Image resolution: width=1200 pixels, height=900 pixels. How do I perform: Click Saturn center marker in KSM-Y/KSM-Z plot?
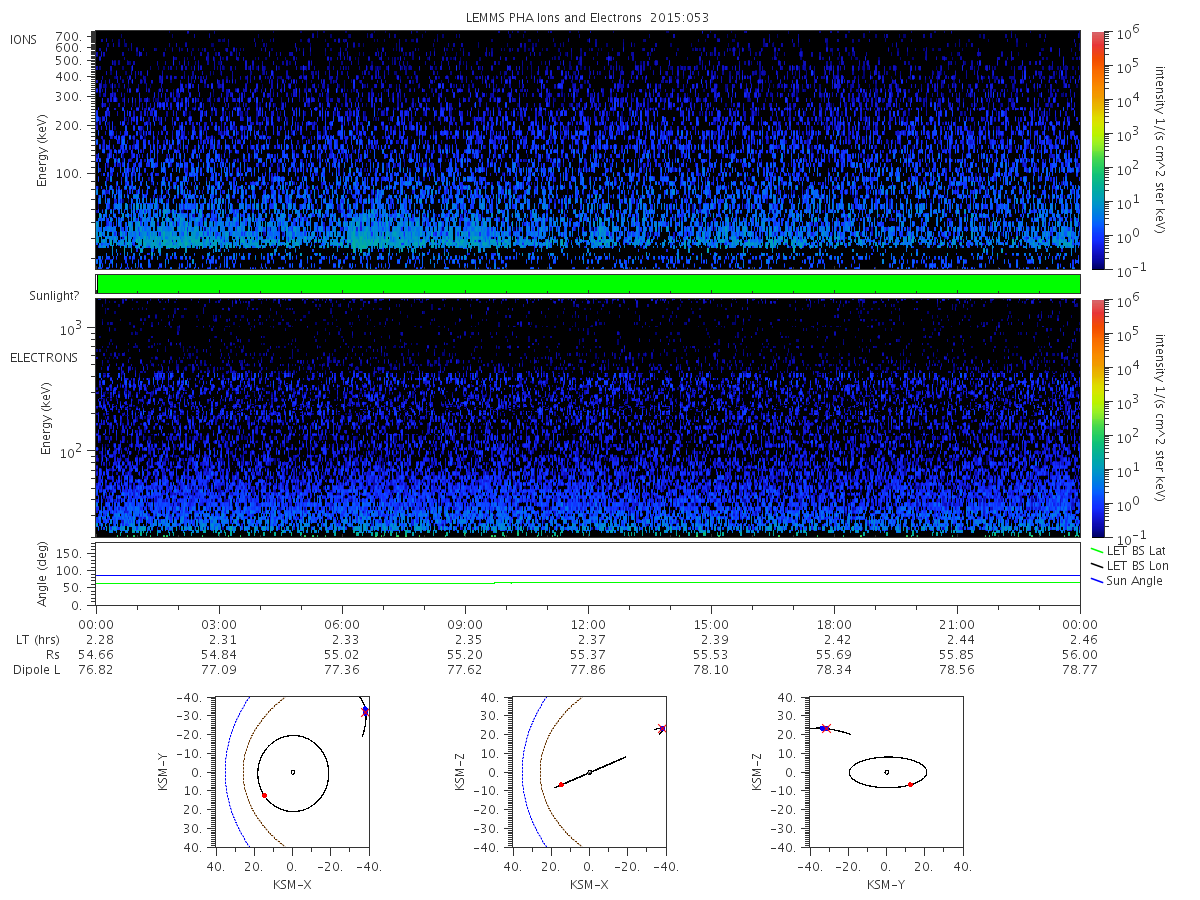click(886, 772)
